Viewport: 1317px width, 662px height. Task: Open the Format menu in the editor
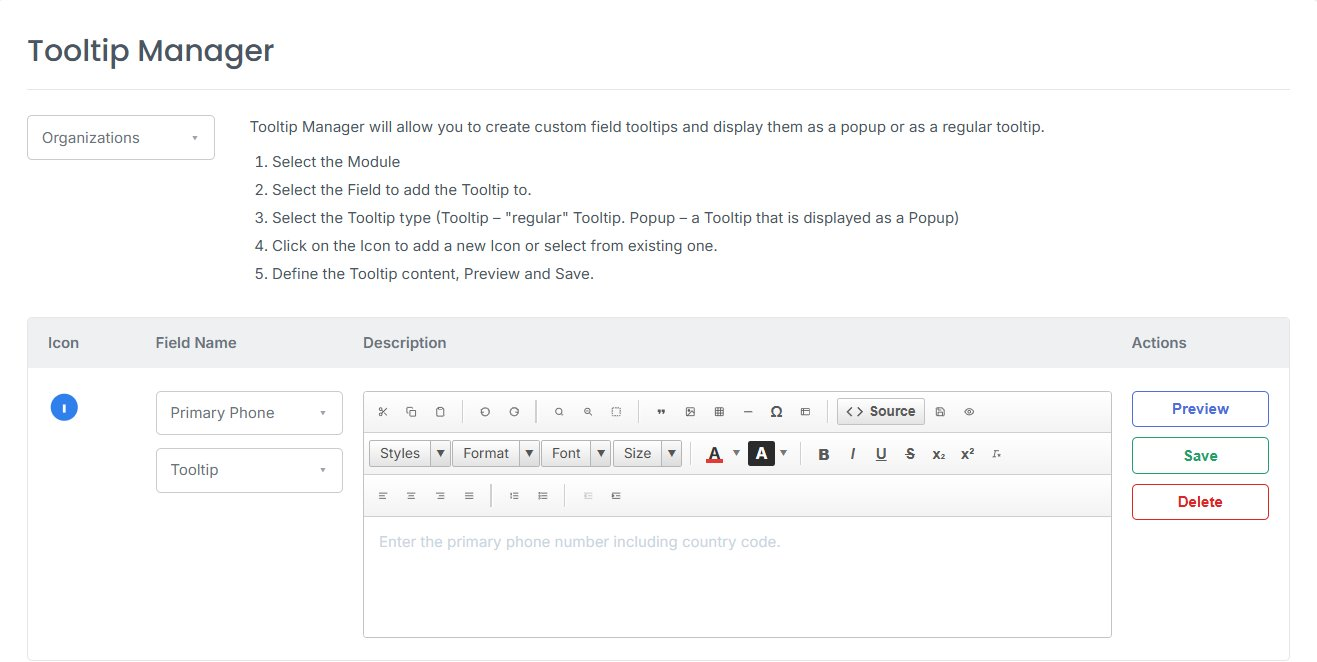(496, 454)
